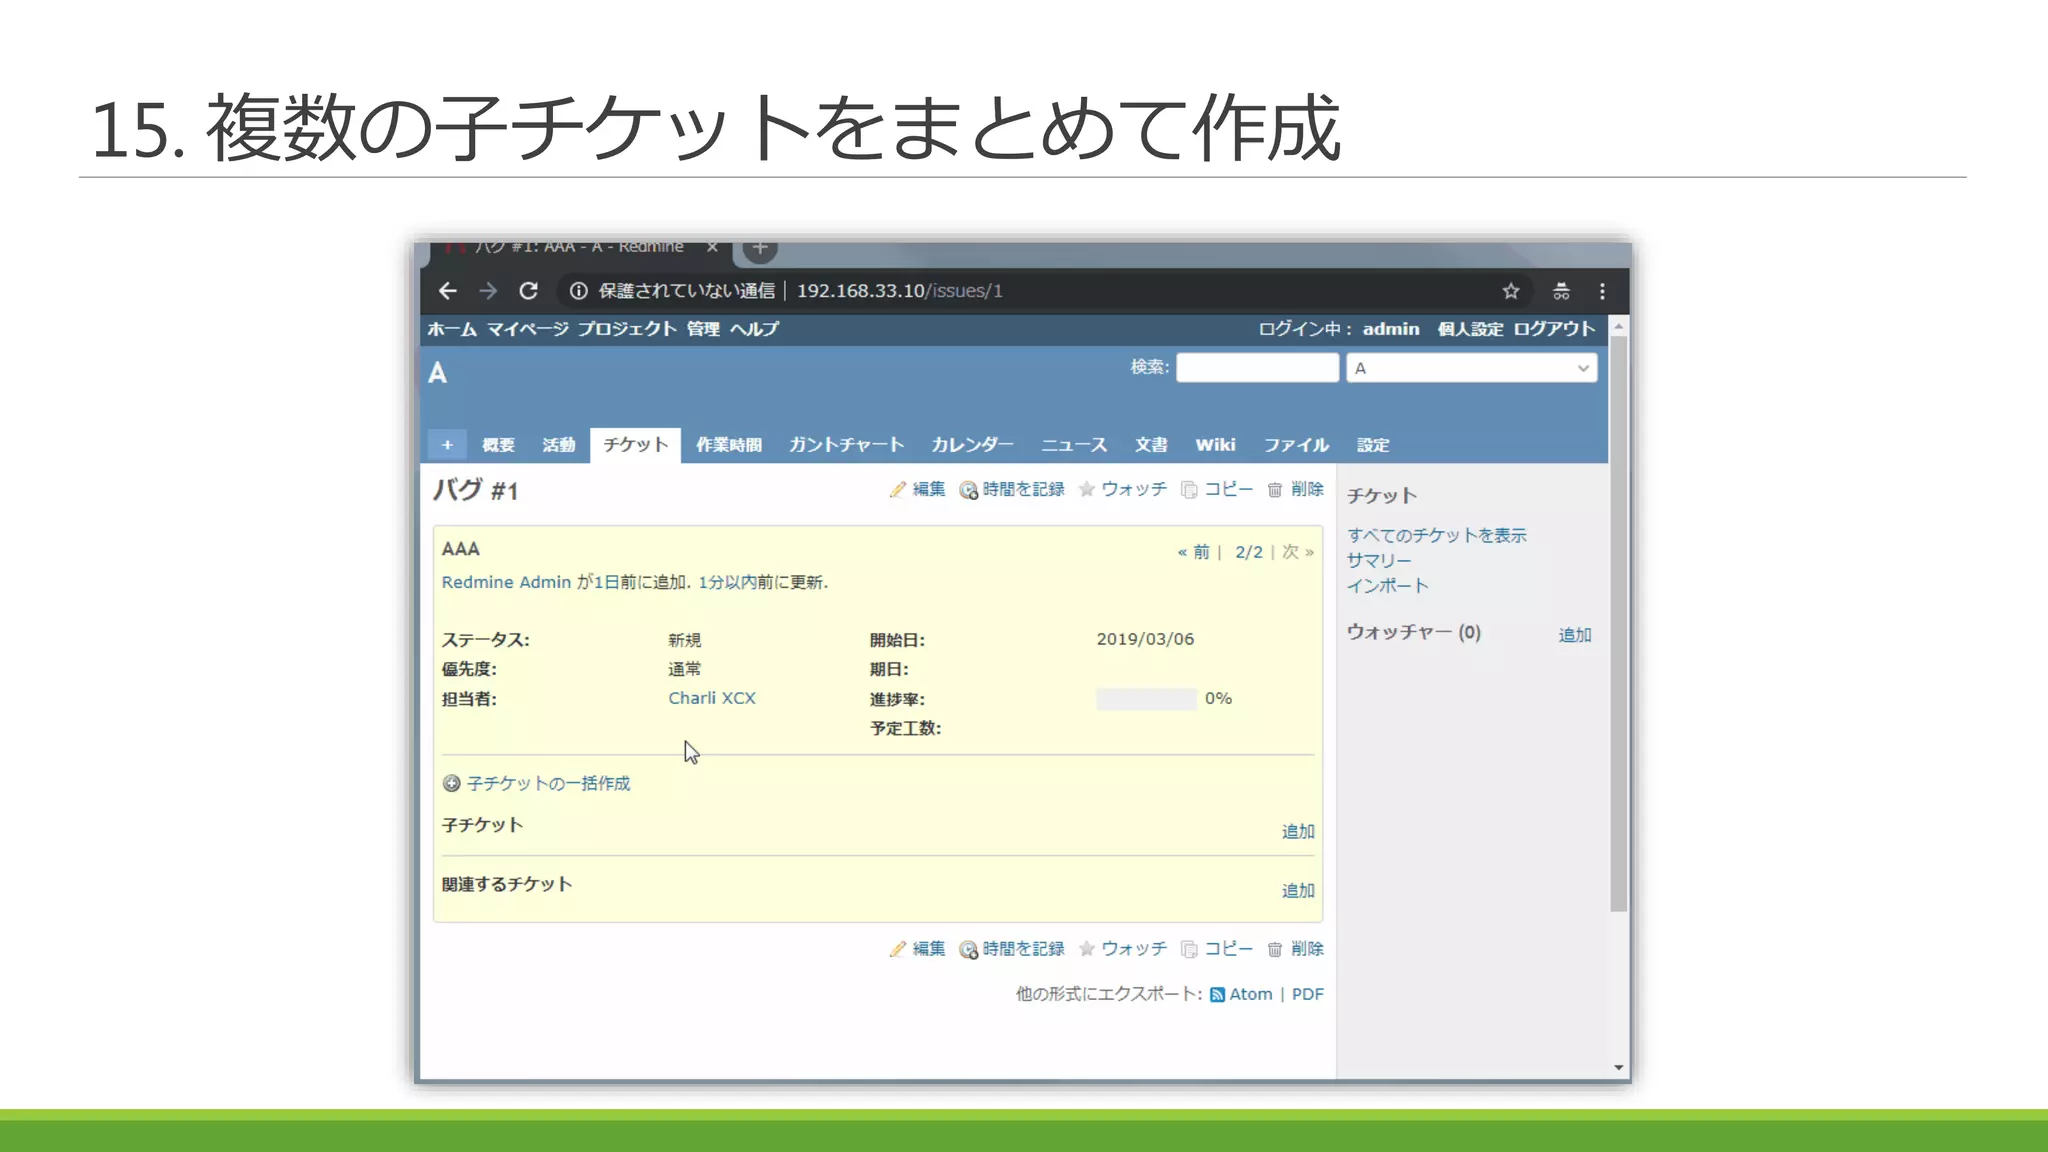Click the 進捗率 progress bar
The height and width of the screenshot is (1152, 2048).
coord(1146,699)
